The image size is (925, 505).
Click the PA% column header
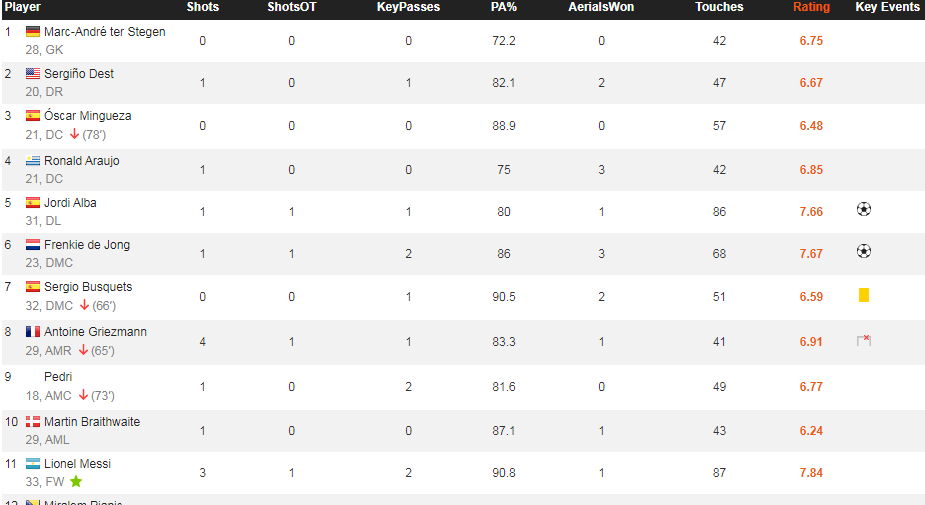pos(504,7)
